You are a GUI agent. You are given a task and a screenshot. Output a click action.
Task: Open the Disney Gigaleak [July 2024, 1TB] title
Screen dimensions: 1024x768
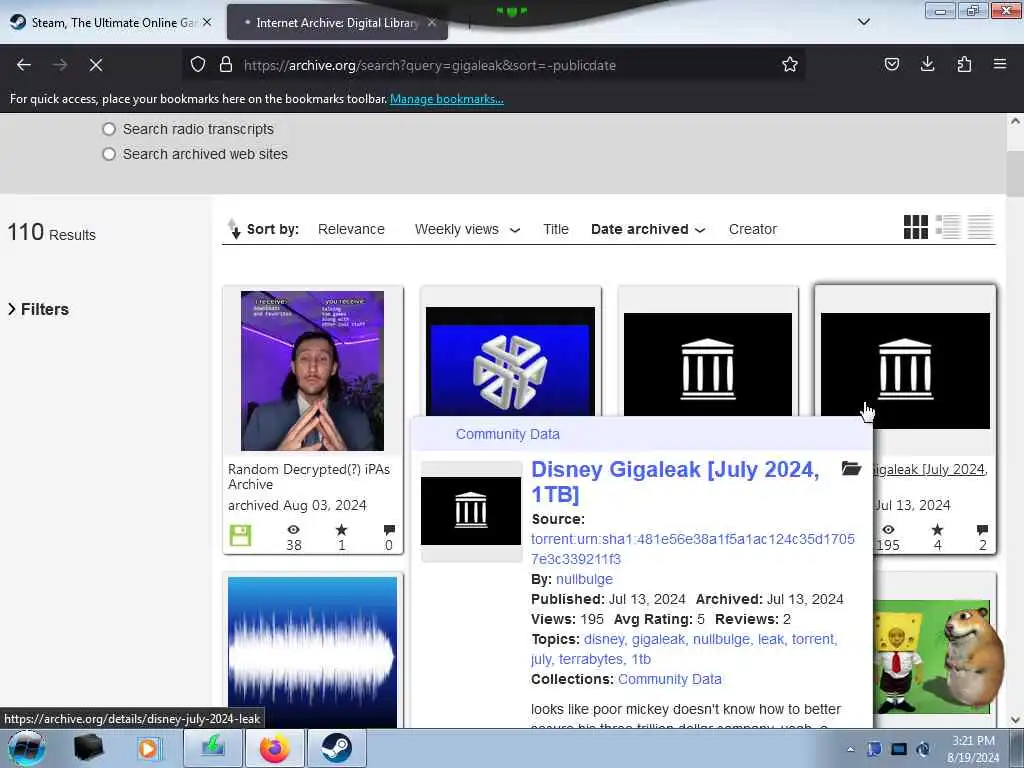click(675, 481)
